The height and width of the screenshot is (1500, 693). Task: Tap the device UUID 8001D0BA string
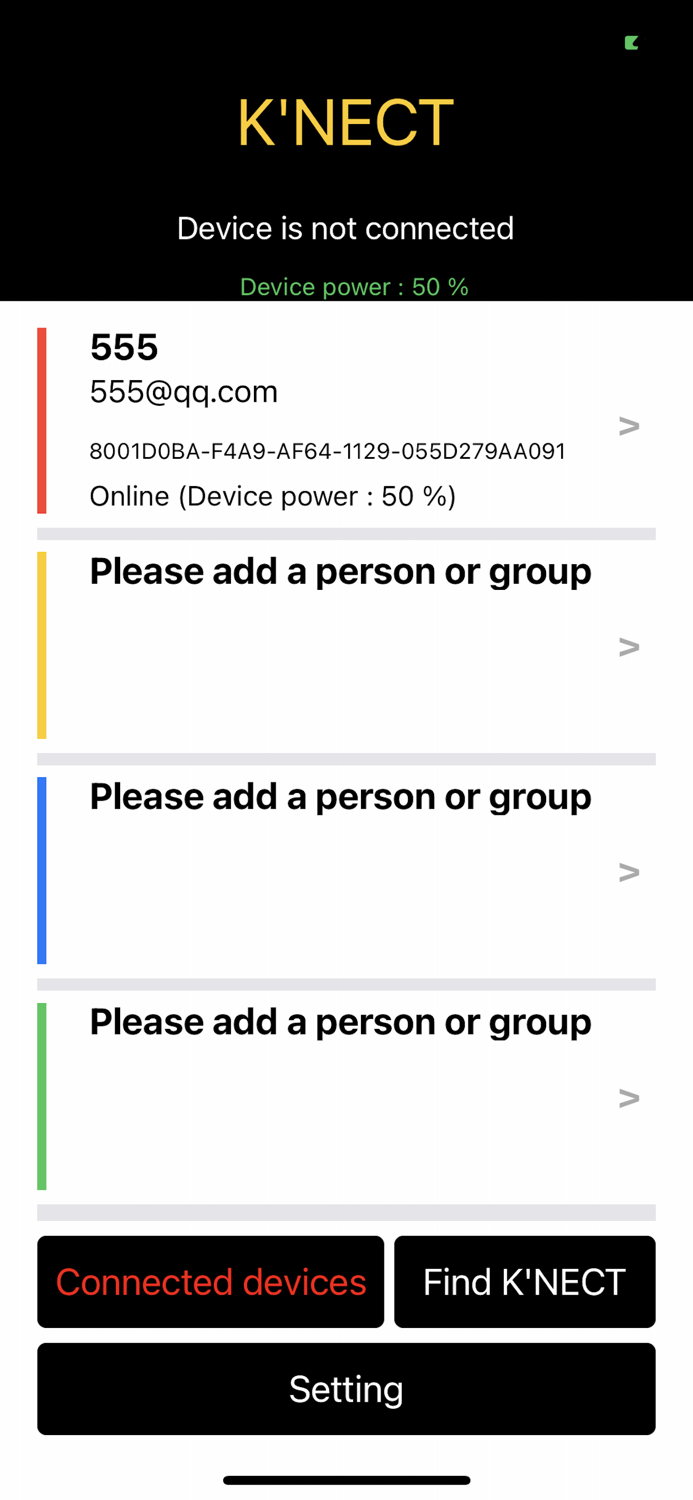328,451
